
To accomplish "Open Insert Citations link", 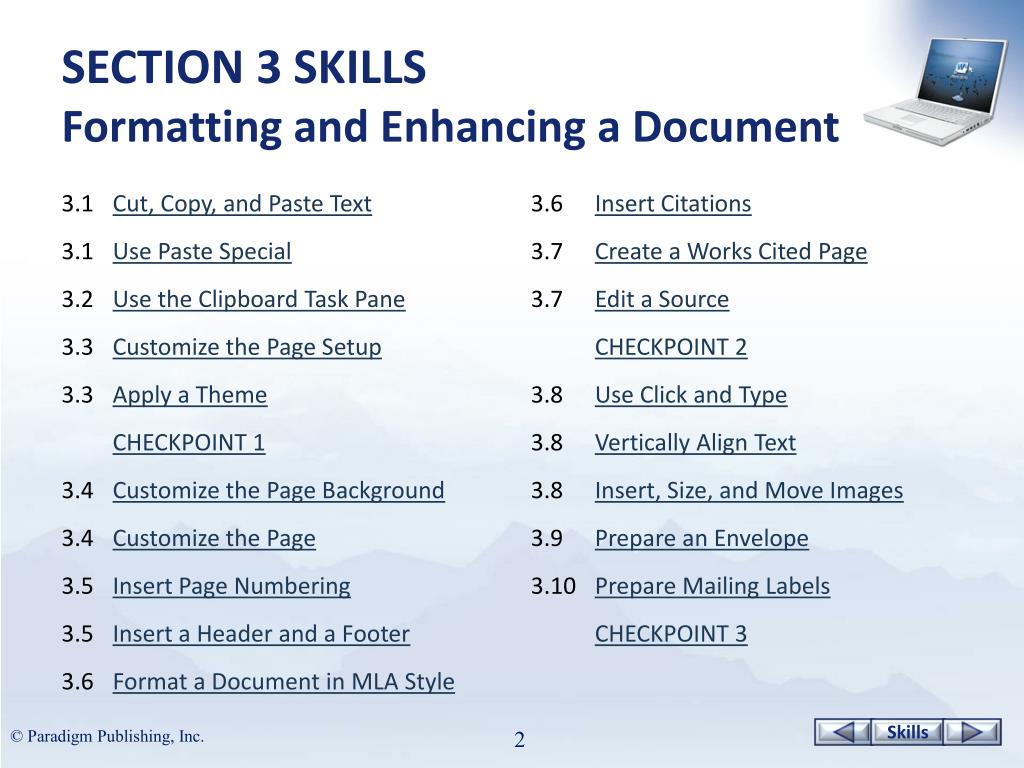I will click(673, 204).
